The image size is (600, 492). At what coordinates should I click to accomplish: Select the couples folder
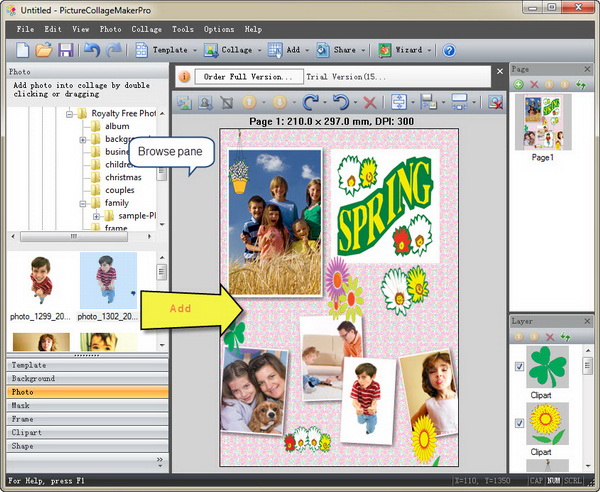click(x=119, y=190)
